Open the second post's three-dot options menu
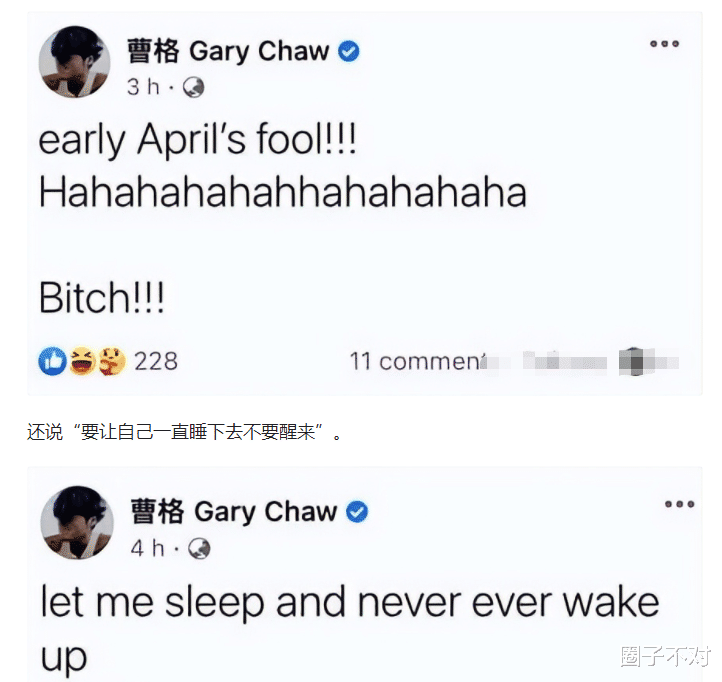Screen dimensions: 722x682 pos(680,504)
